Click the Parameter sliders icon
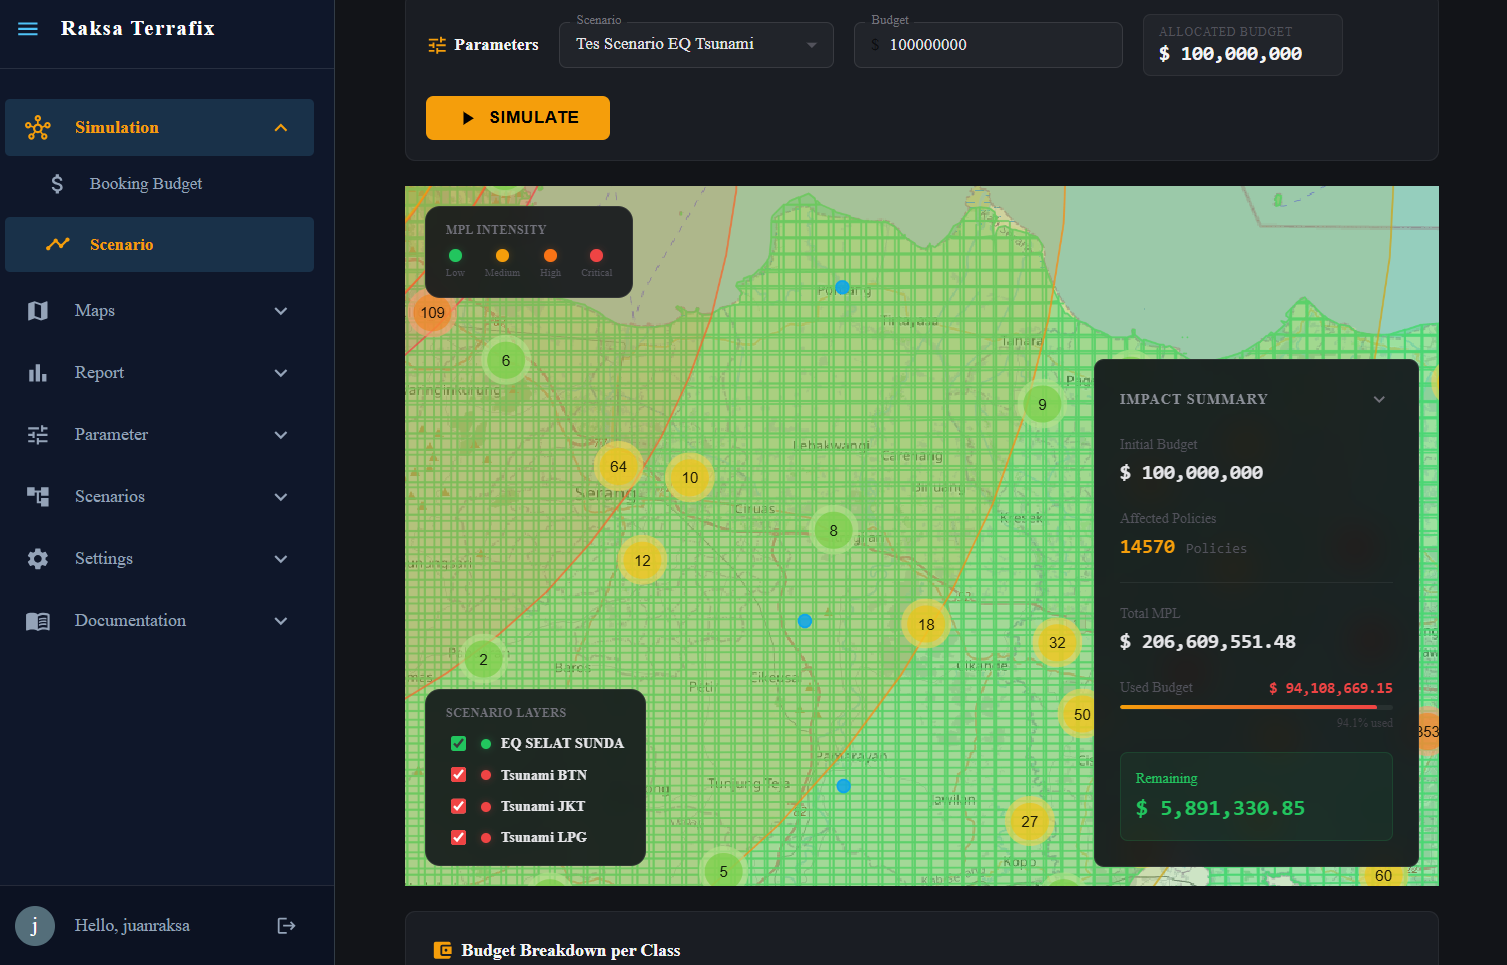 (38, 435)
